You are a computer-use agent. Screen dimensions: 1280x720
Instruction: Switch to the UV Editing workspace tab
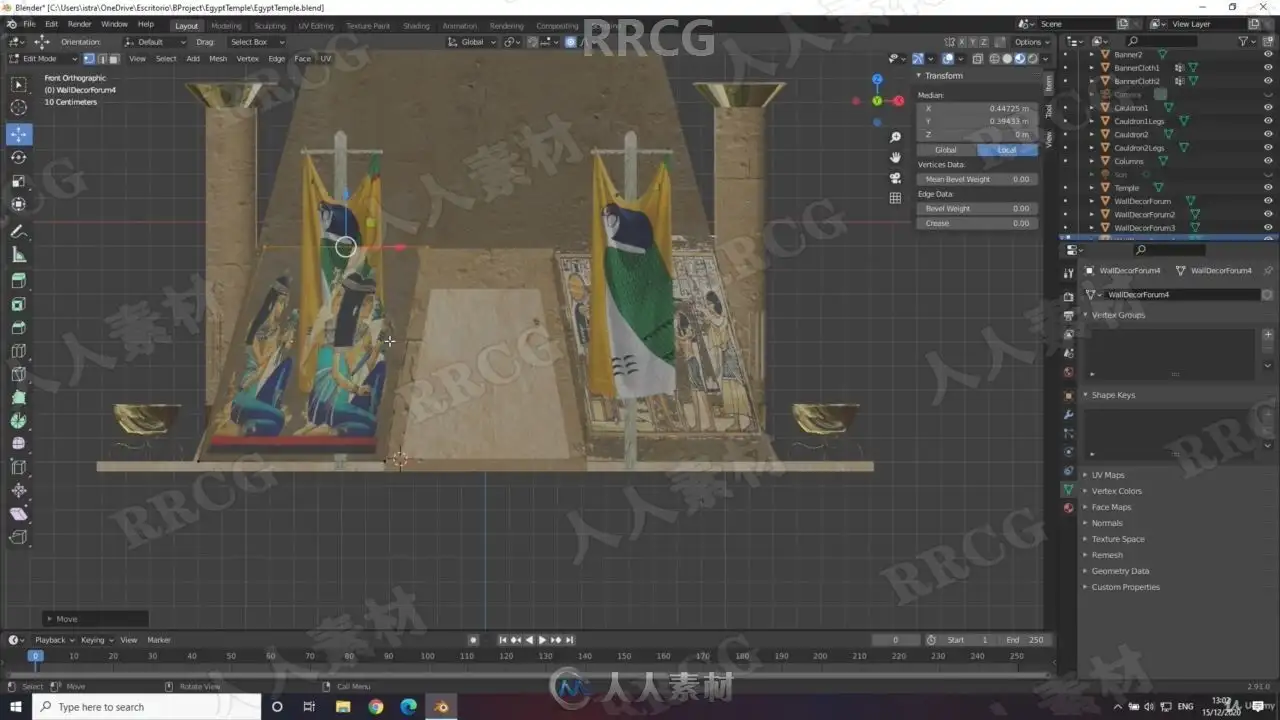[x=316, y=25]
